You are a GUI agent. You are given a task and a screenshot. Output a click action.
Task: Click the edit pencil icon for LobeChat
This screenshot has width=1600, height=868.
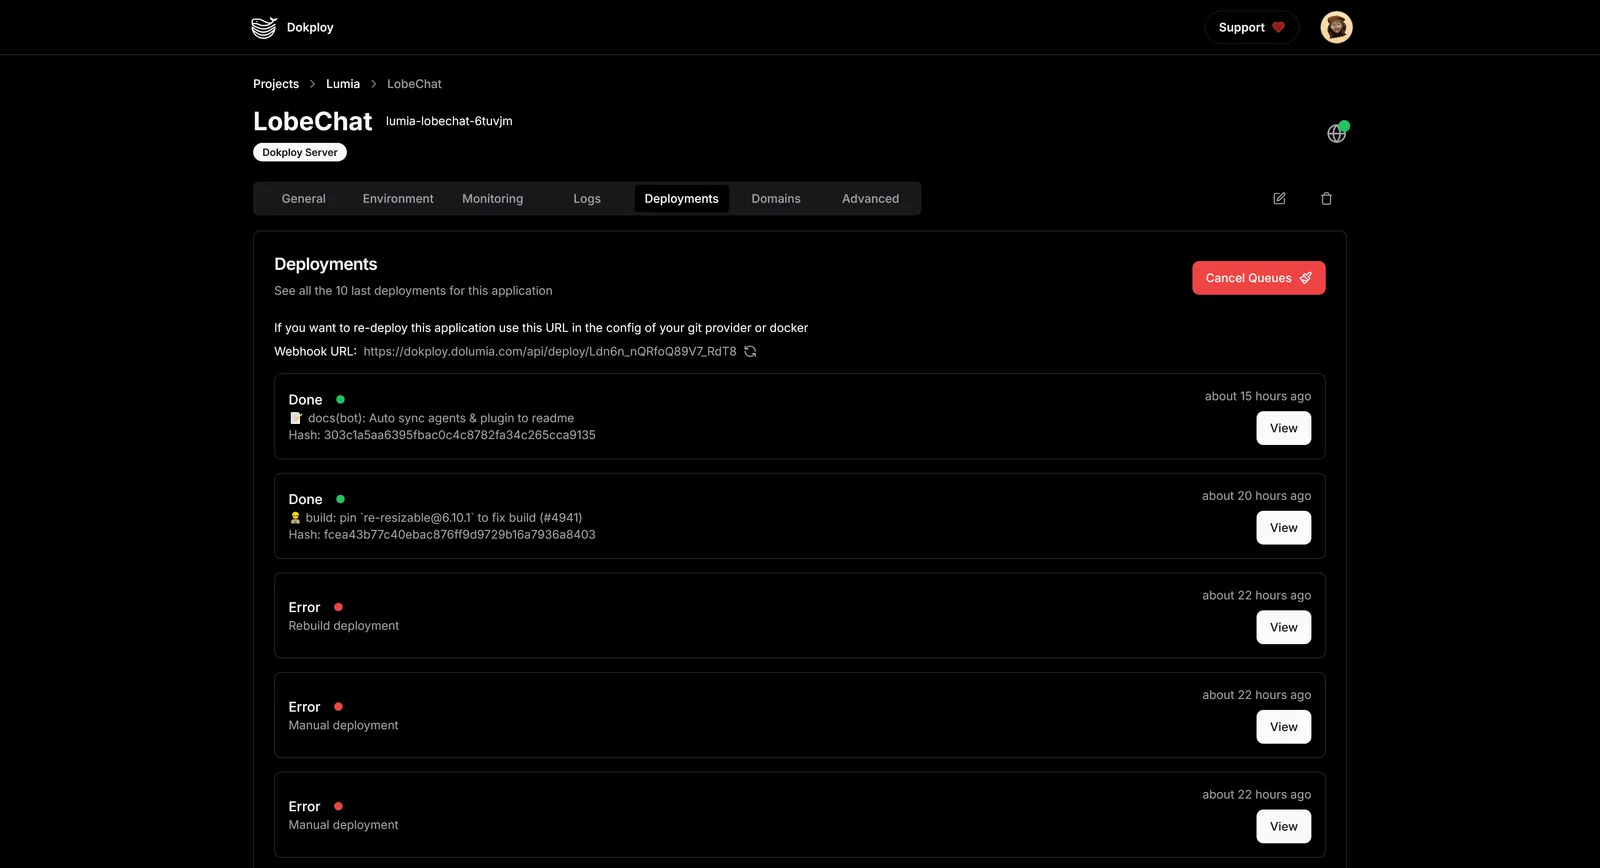click(x=1279, y=199)
